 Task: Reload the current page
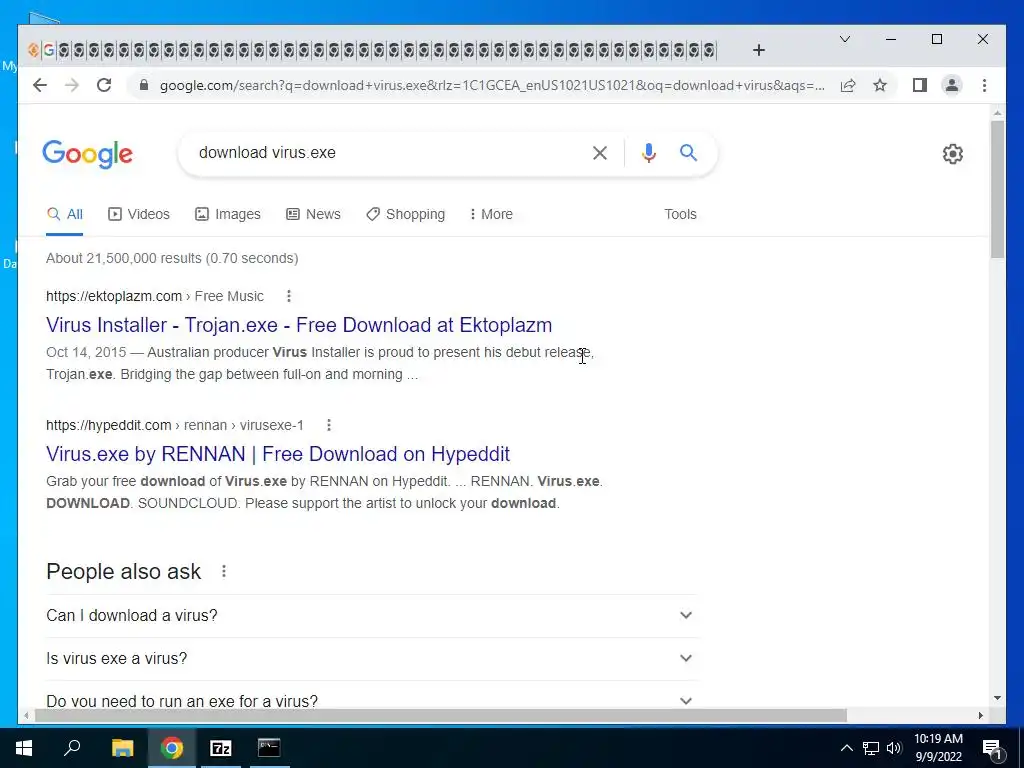click(104, 85)
